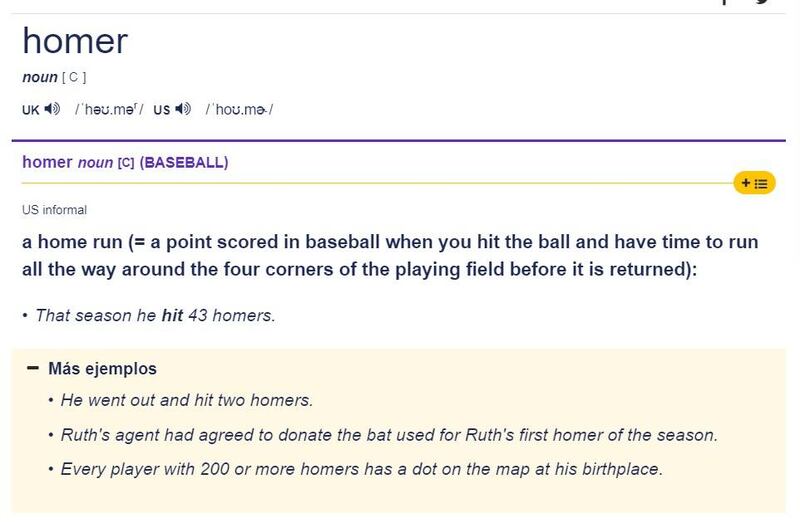
Task: Click the 'Más ejemplos' heading
Action: (102, 369)
